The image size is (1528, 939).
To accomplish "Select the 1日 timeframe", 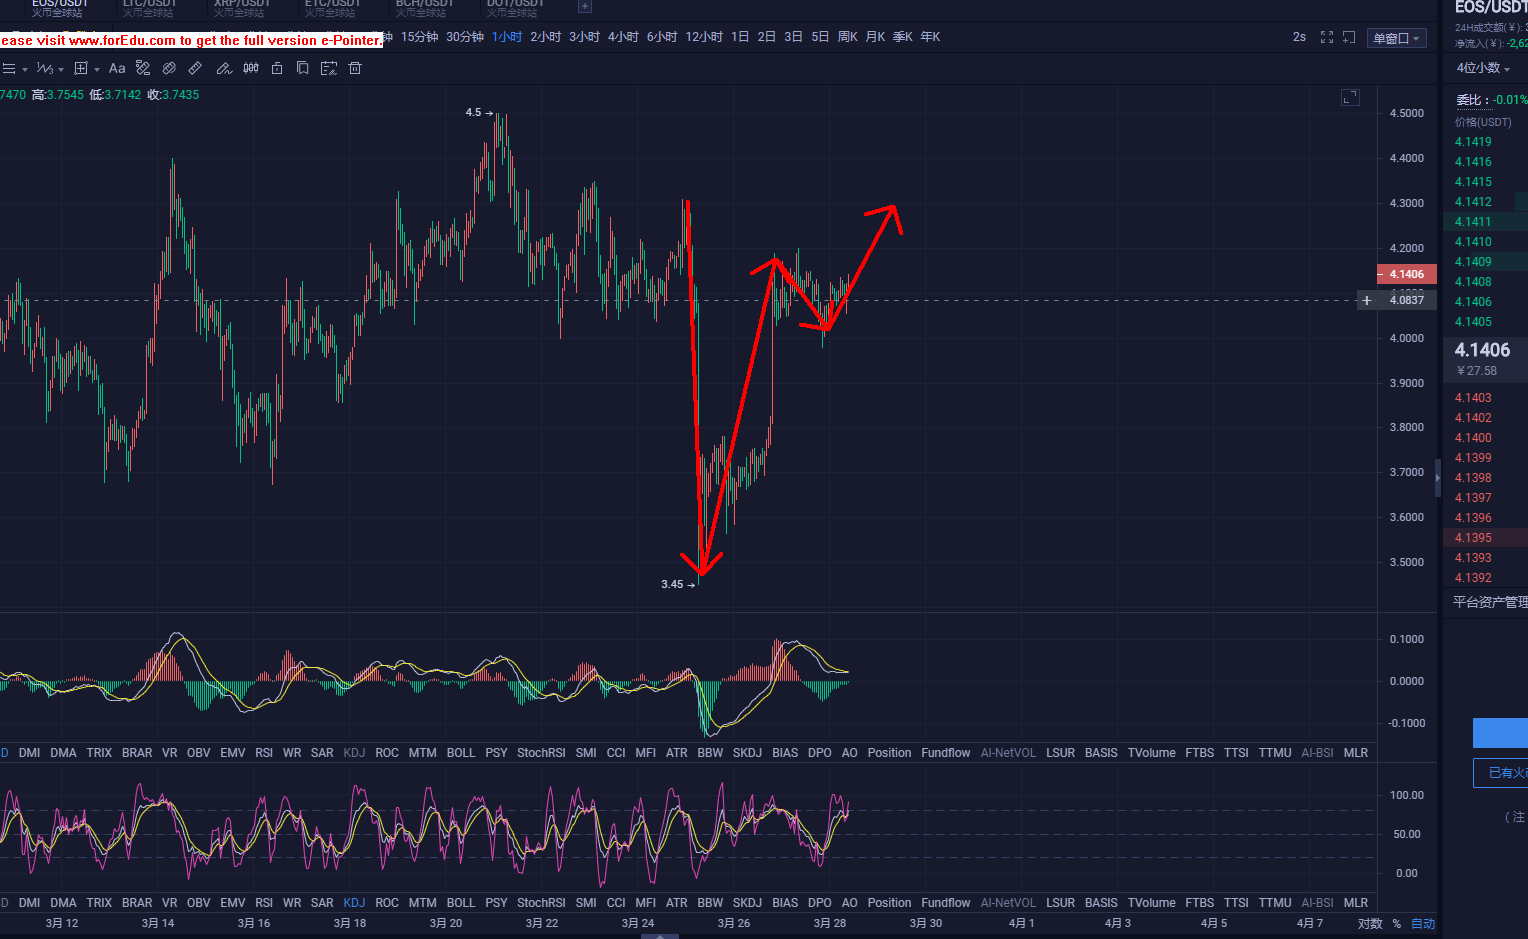I will click(x=740, y=37).
